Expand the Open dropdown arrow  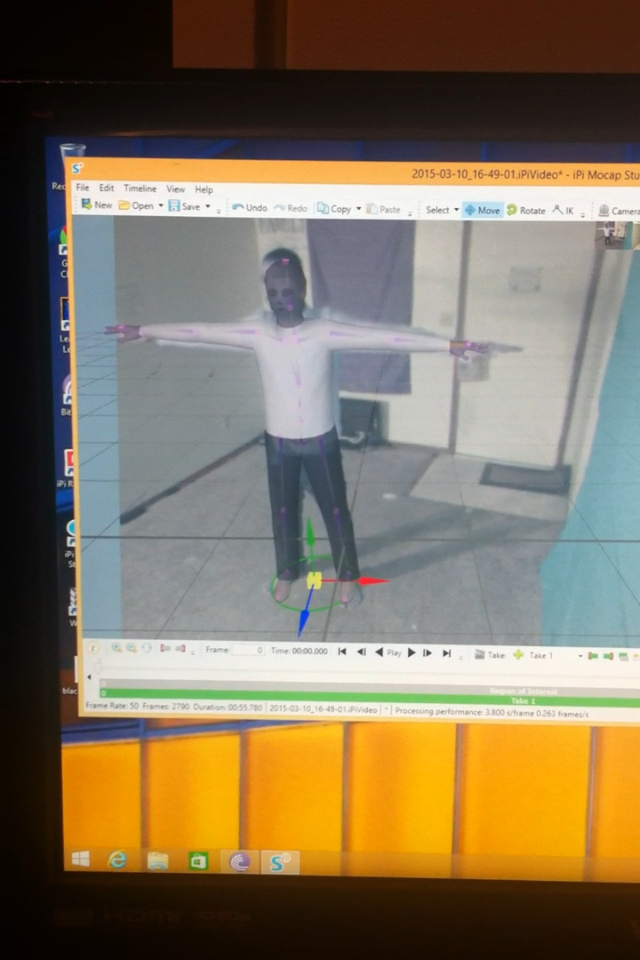click(x=160, y=206)
